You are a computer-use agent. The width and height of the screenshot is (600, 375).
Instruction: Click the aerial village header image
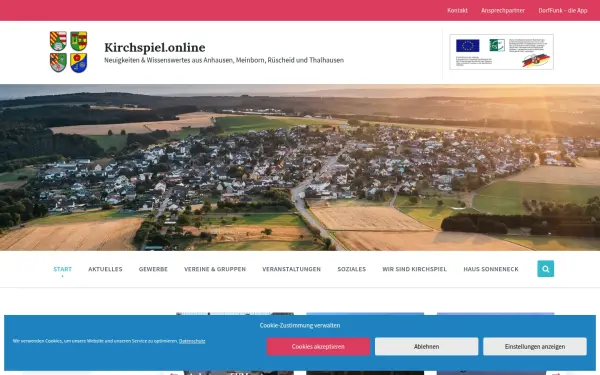pos(300,167)
